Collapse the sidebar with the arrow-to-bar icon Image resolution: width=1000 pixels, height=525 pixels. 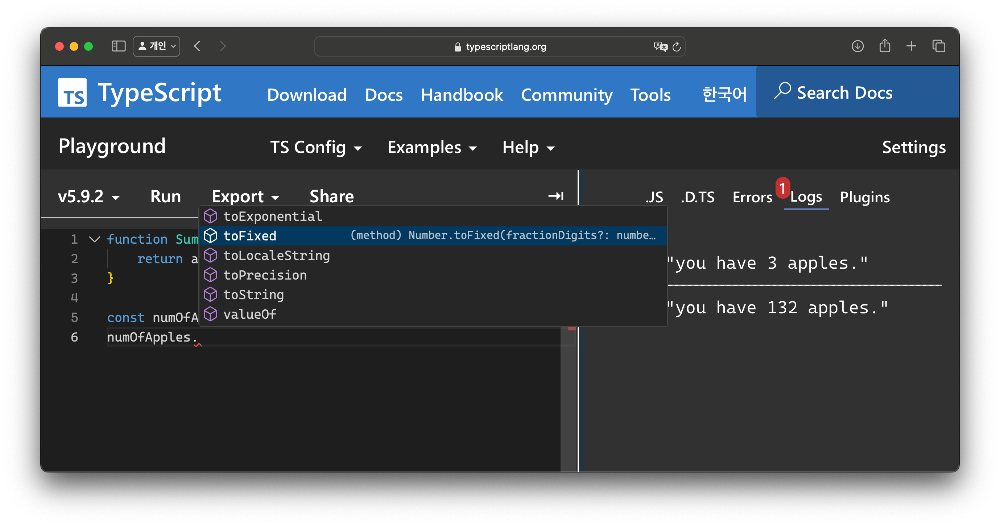(x=555, y=196)
